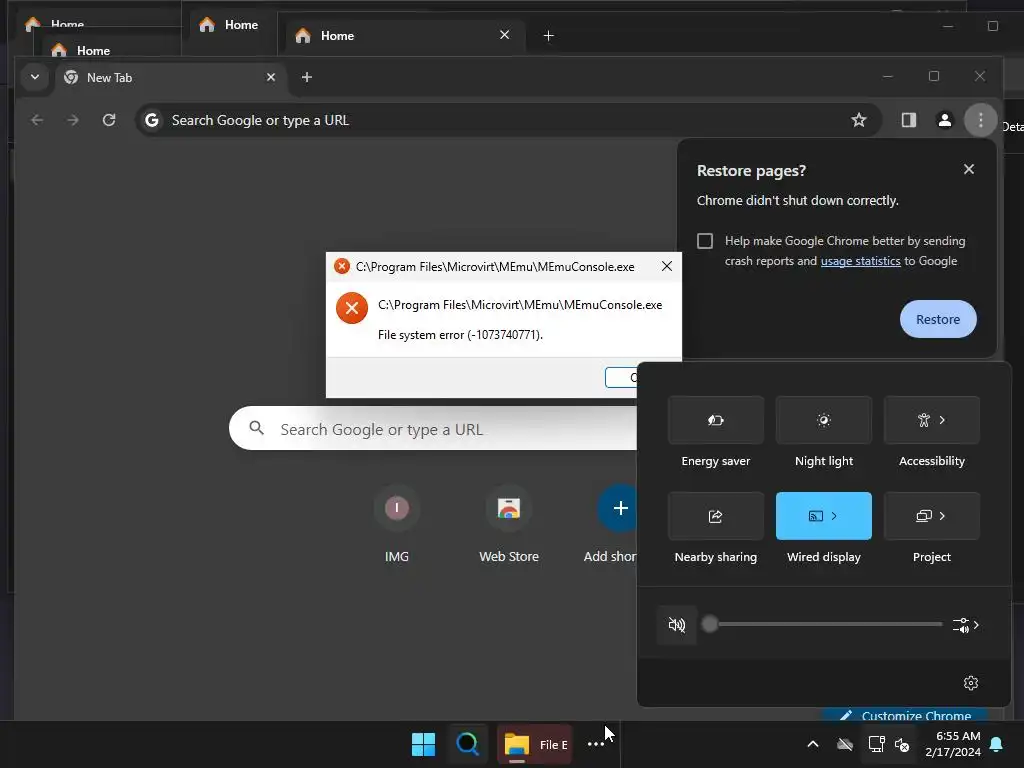Add a new tab in File Explorer window

pos(549,35)
